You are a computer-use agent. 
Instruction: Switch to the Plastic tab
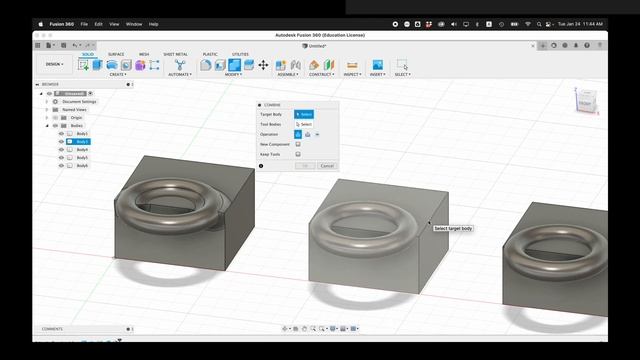tap(210, 54)
